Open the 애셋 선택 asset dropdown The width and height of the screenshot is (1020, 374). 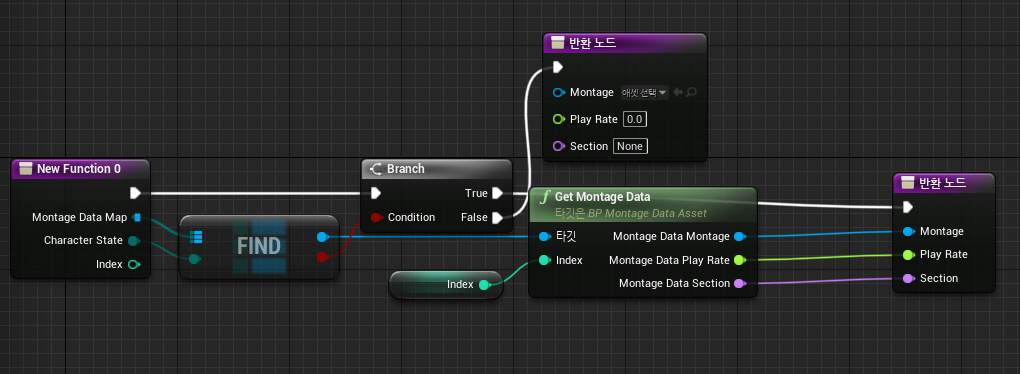point(645,92)
